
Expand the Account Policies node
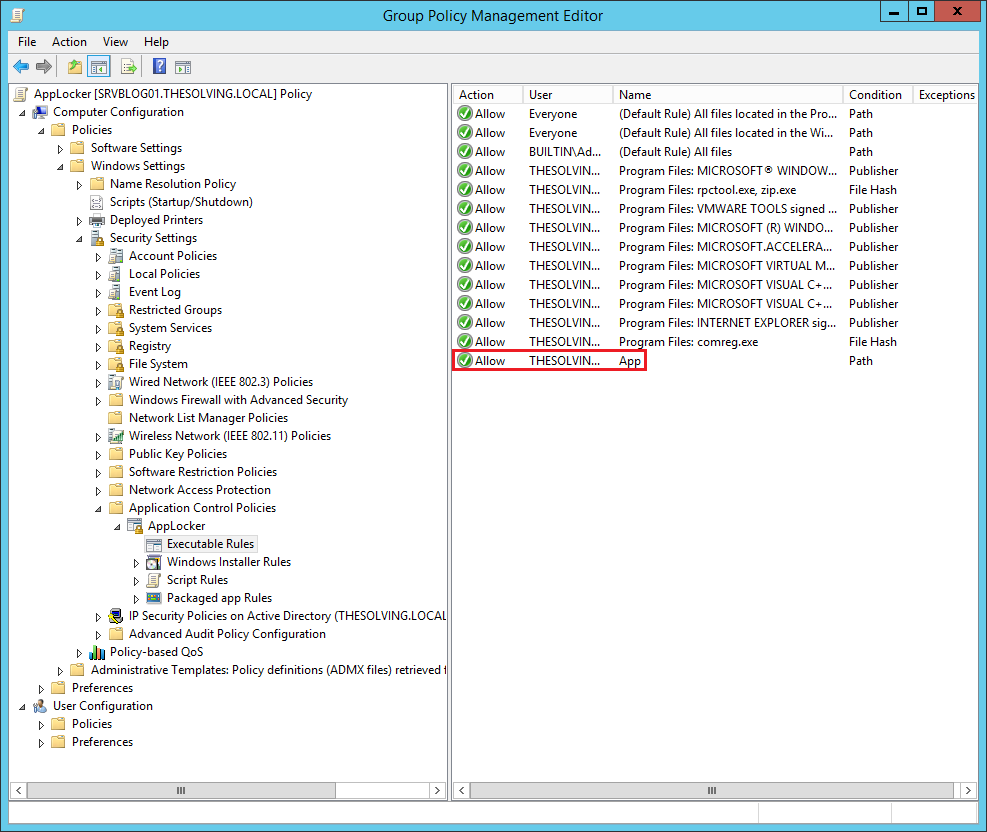pos(98,257)
